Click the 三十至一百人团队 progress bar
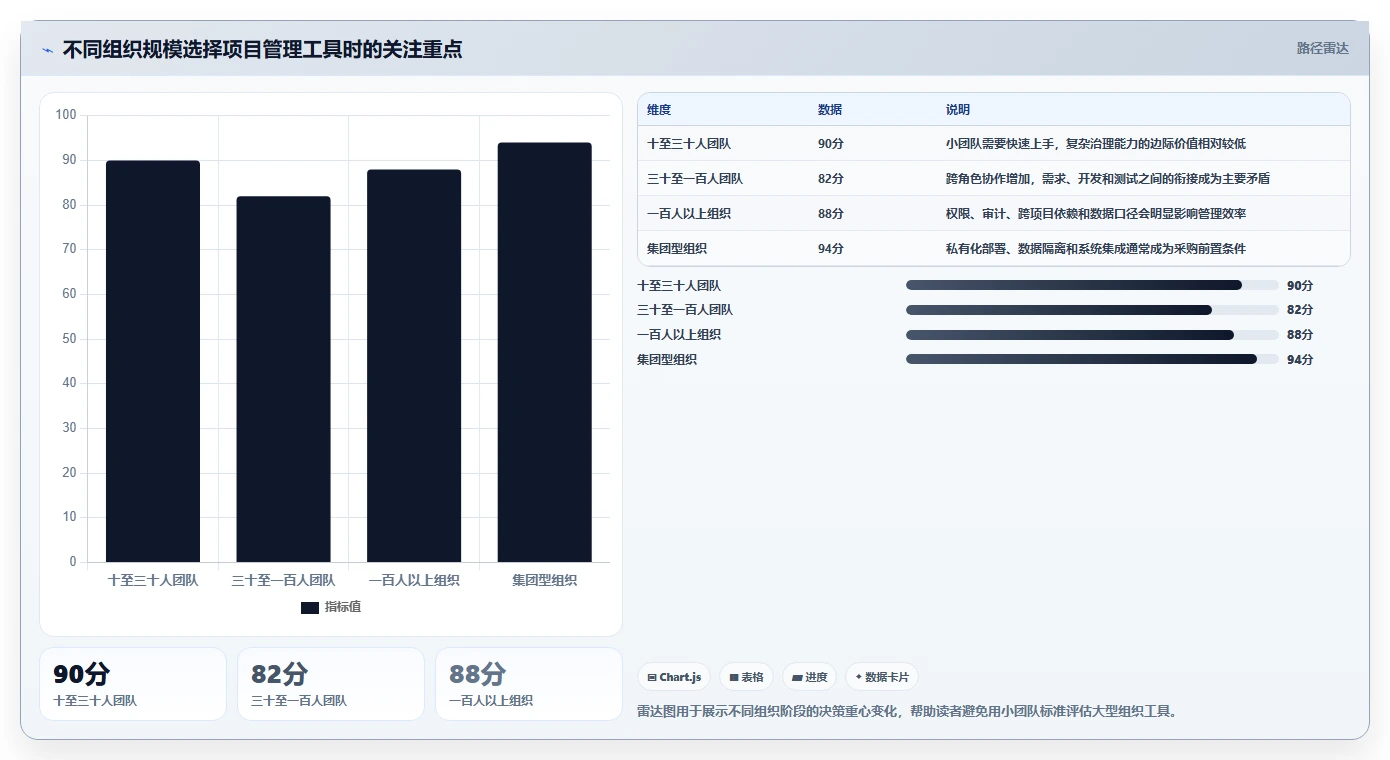 click(x=1092, y=310)
